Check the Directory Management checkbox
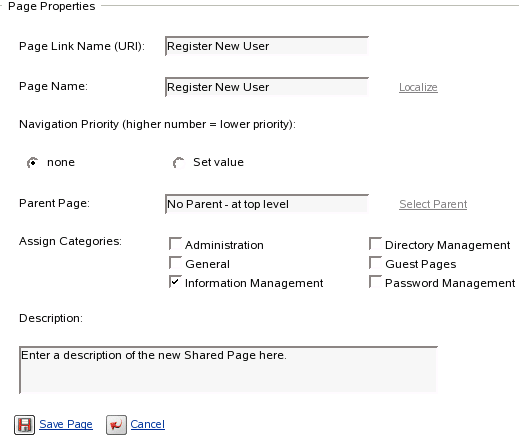The image size is (519, 438). [375, 244]
